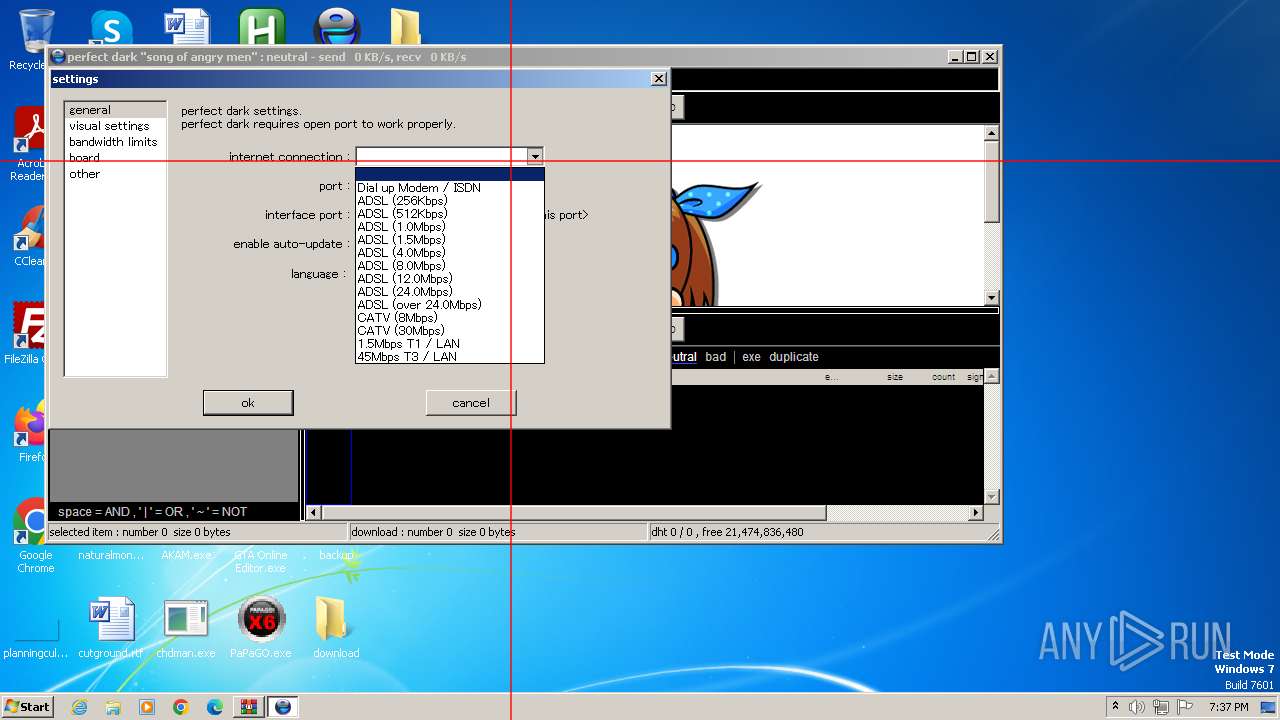Switch to the exe filter tab
This screenshot has width=1280, height=720.
click(751, 357)
